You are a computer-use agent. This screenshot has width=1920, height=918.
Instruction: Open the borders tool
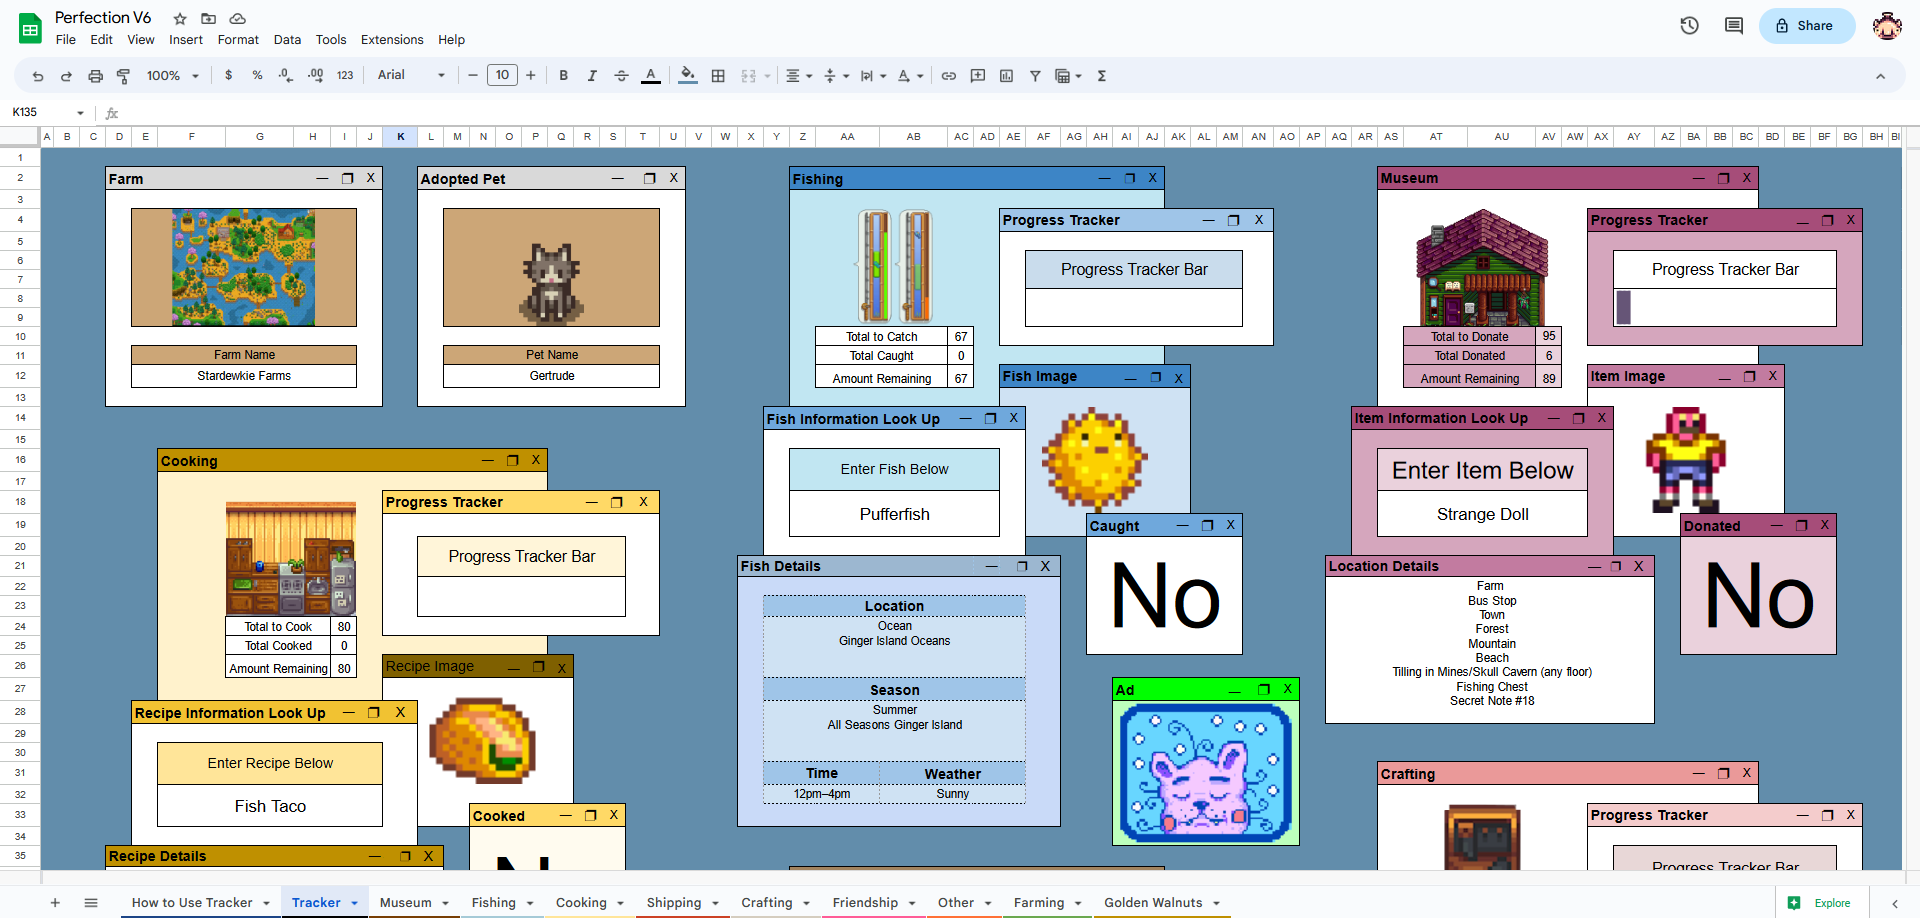[718, 76]
